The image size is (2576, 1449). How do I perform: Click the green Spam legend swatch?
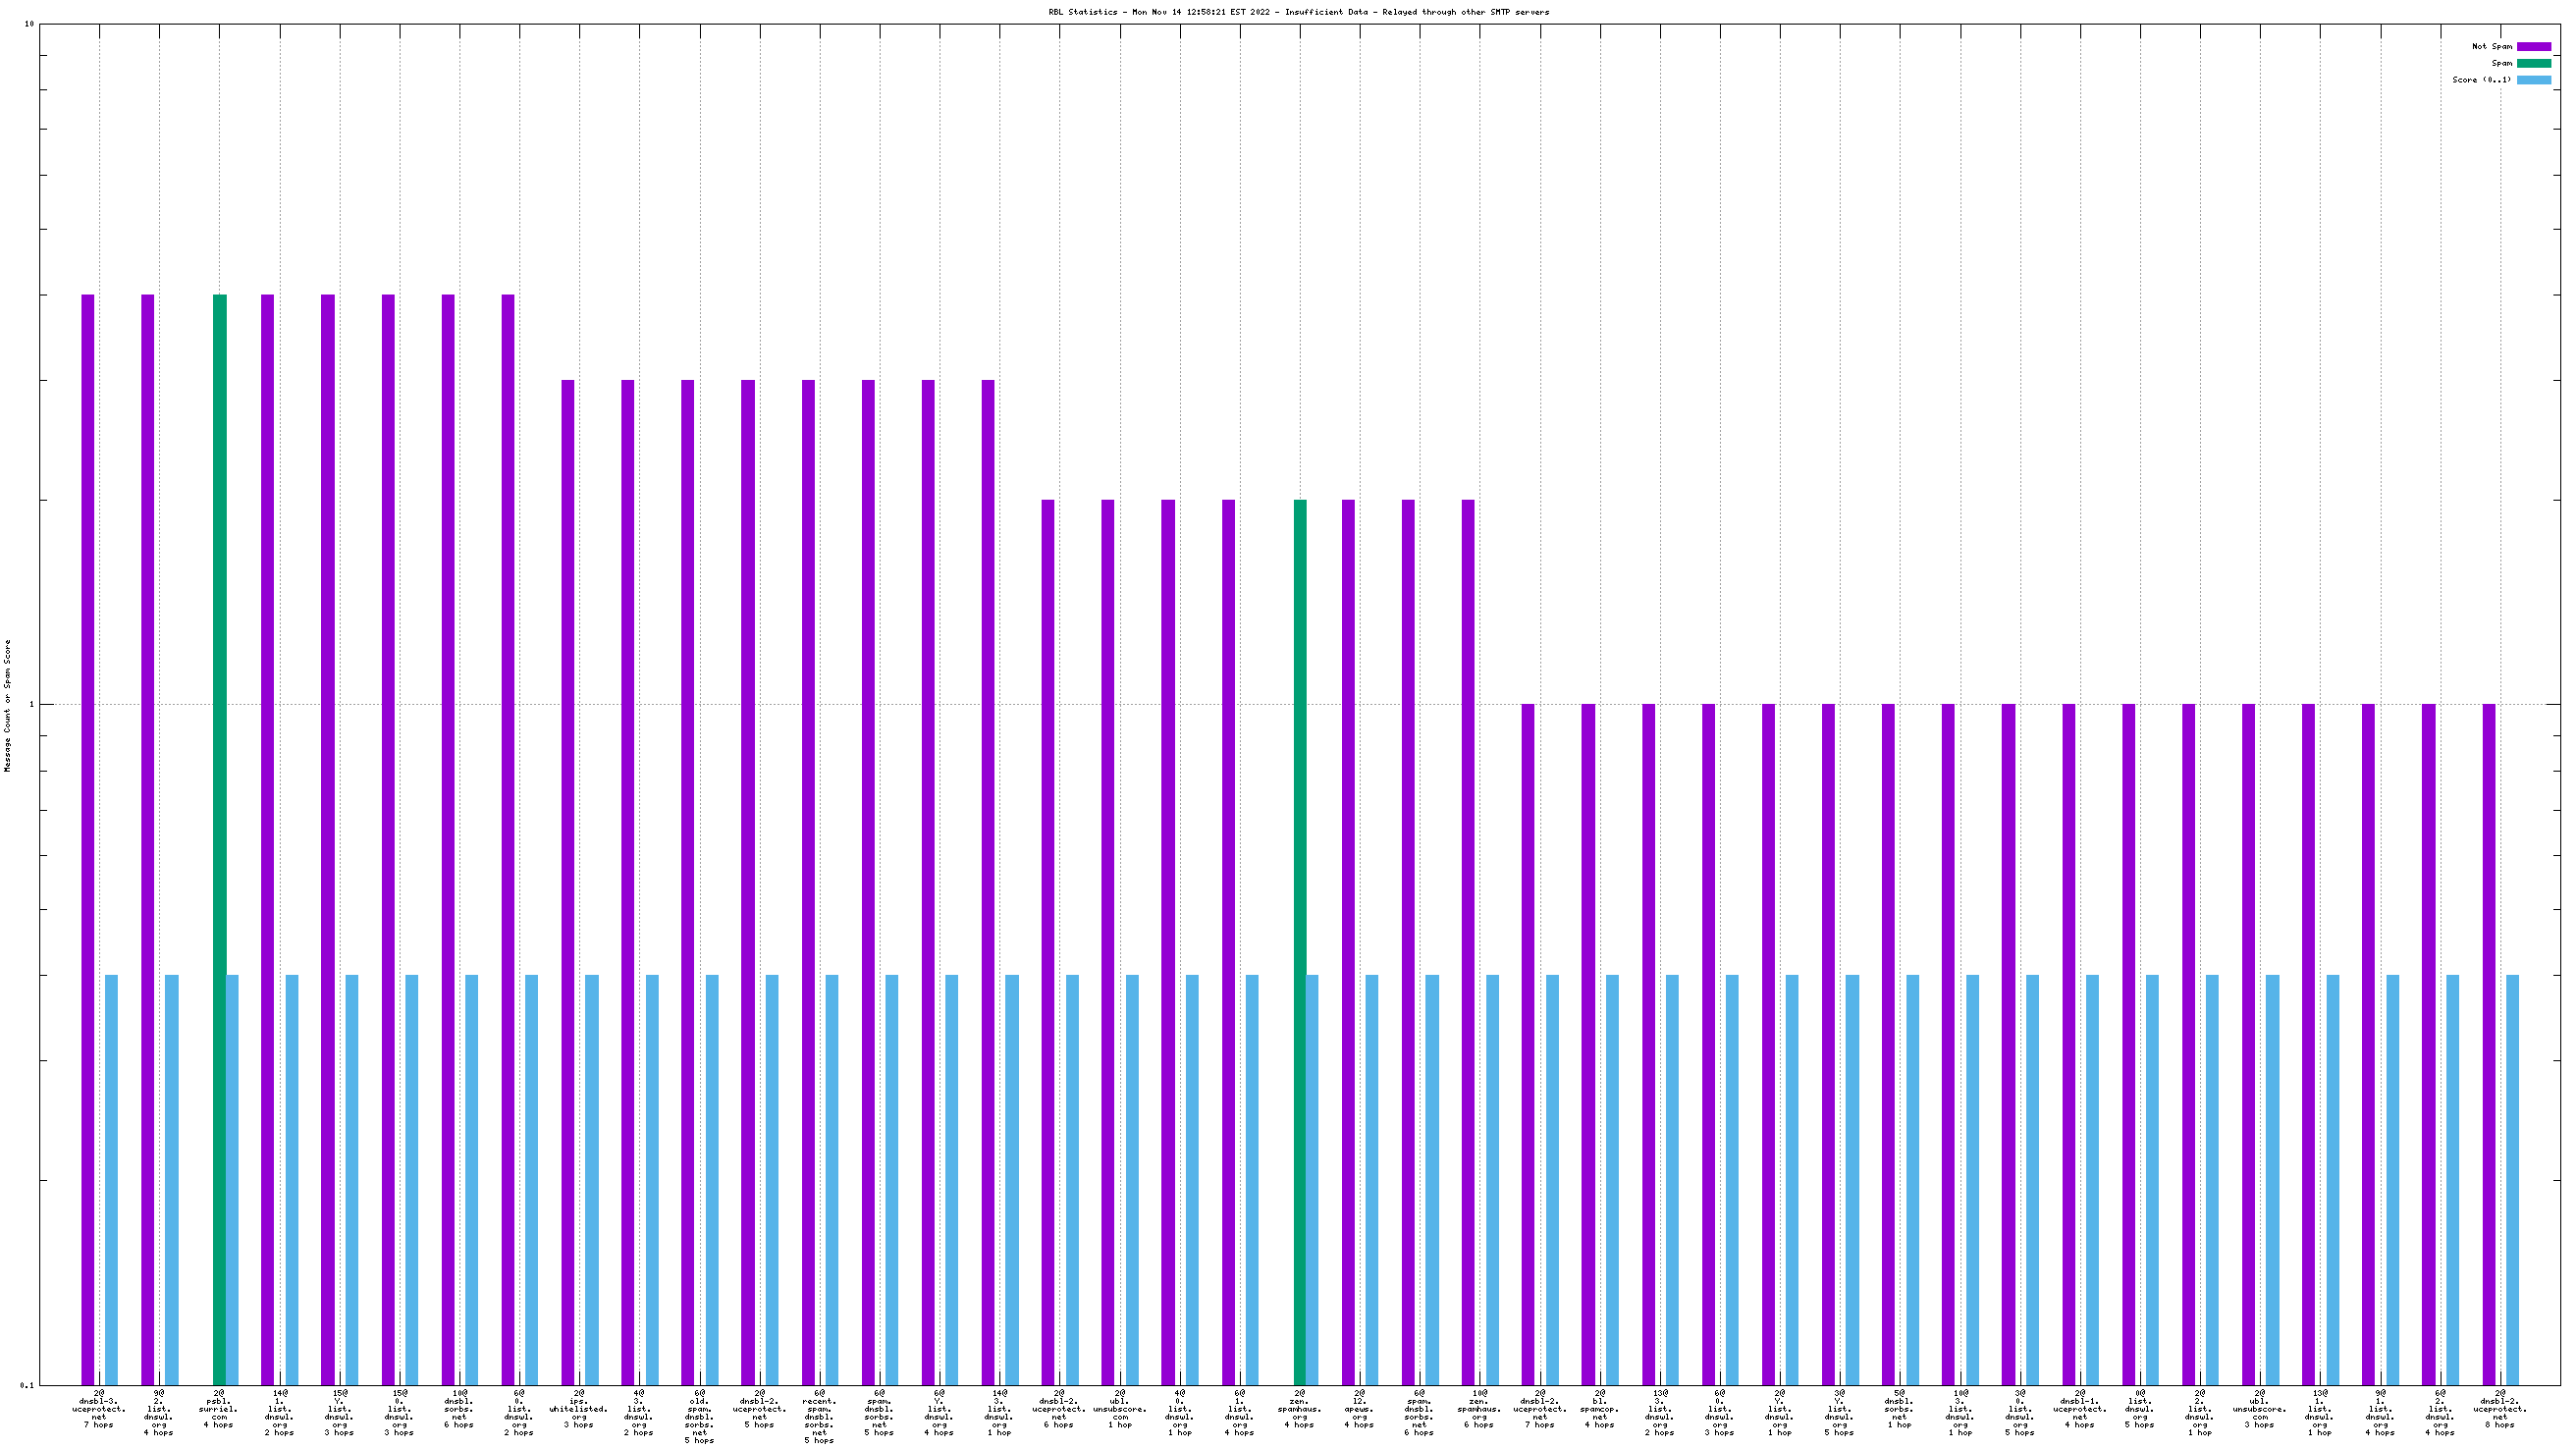tap(2533, 63)
